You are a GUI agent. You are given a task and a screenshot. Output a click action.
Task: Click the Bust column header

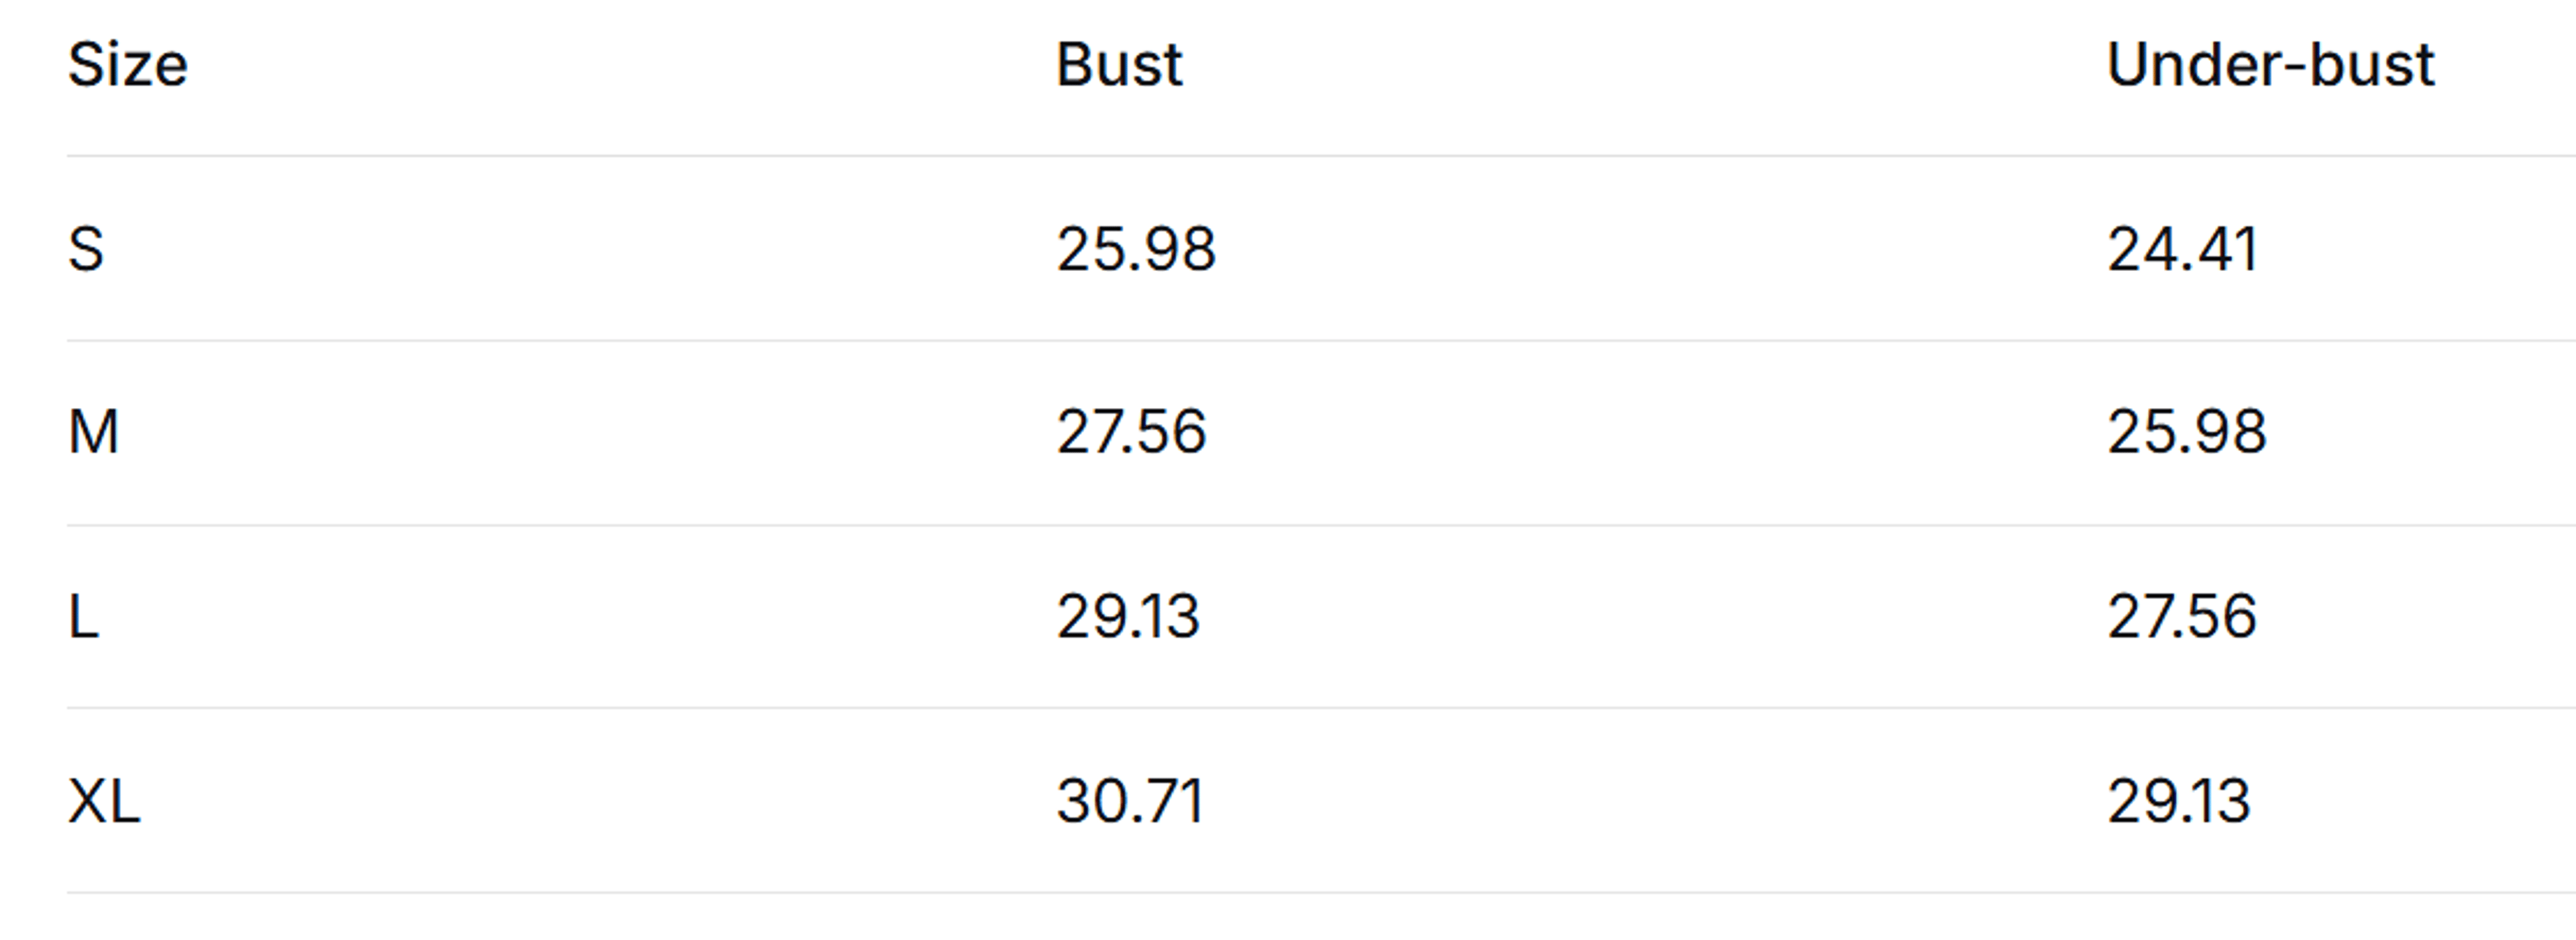pos(1119,66)
